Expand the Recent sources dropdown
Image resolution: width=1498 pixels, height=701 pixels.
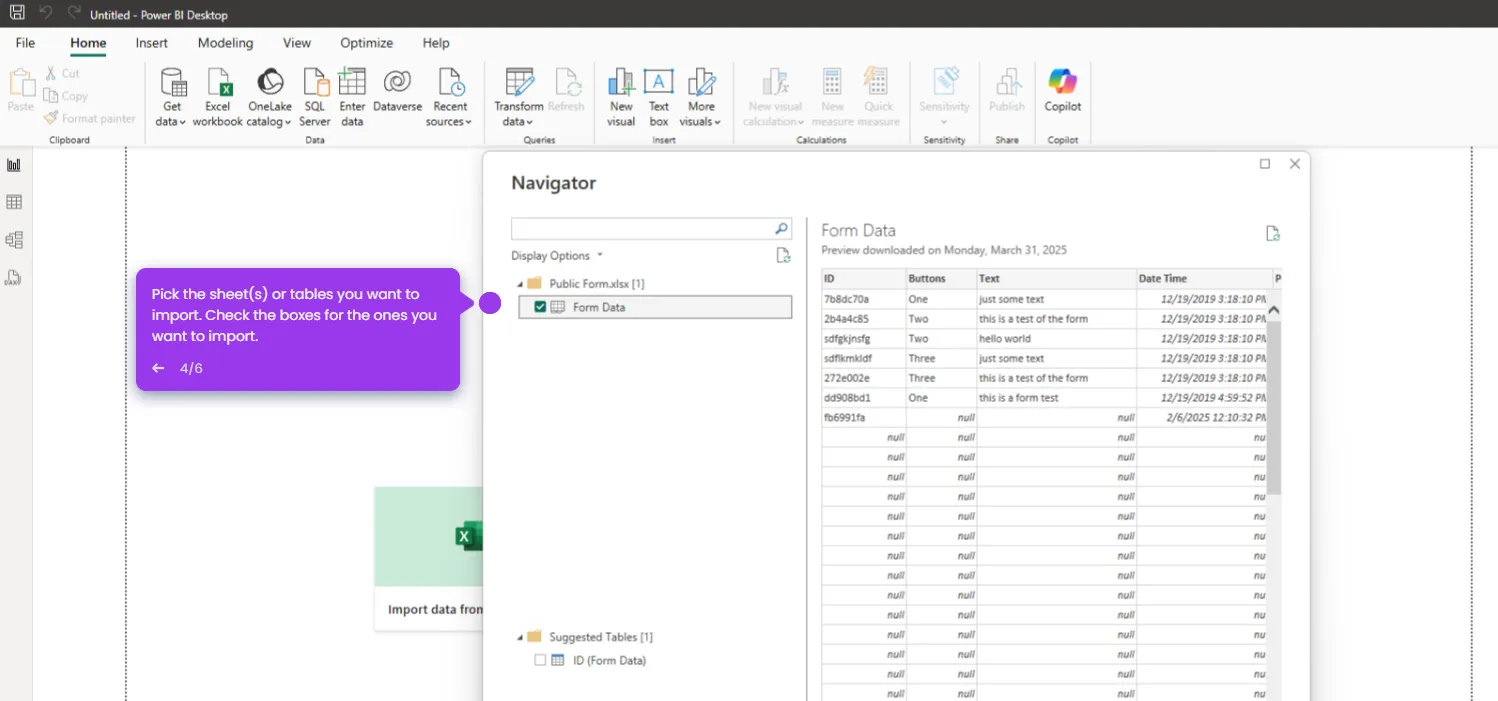pyautogui.click(x=449, y=98)
